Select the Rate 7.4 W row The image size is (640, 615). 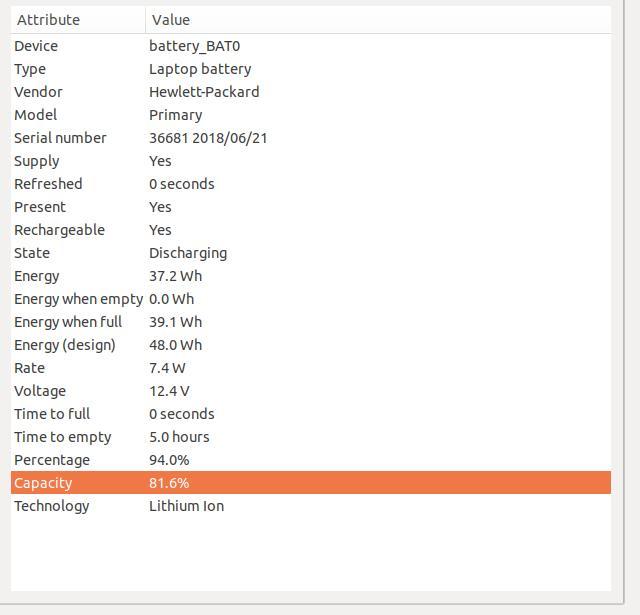pos(311,368)
